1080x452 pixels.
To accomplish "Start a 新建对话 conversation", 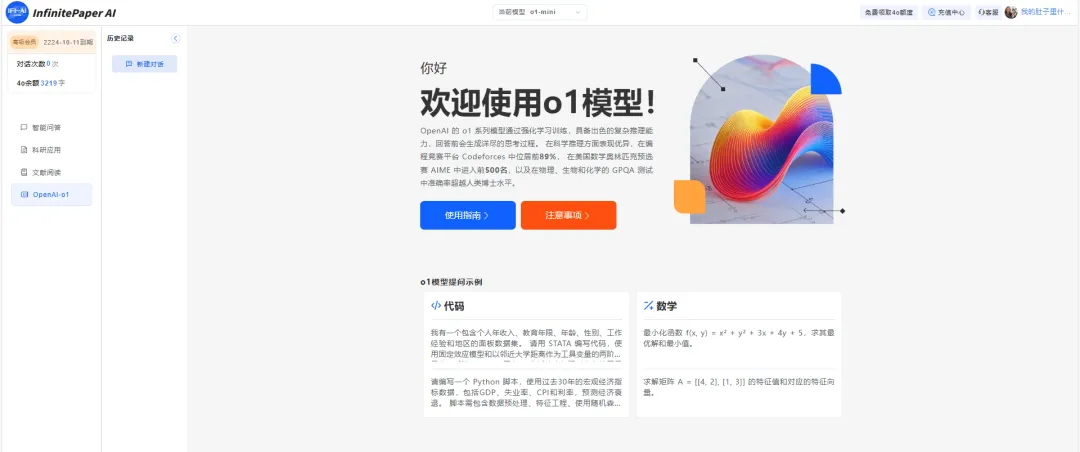I will (x=145, y=64).
